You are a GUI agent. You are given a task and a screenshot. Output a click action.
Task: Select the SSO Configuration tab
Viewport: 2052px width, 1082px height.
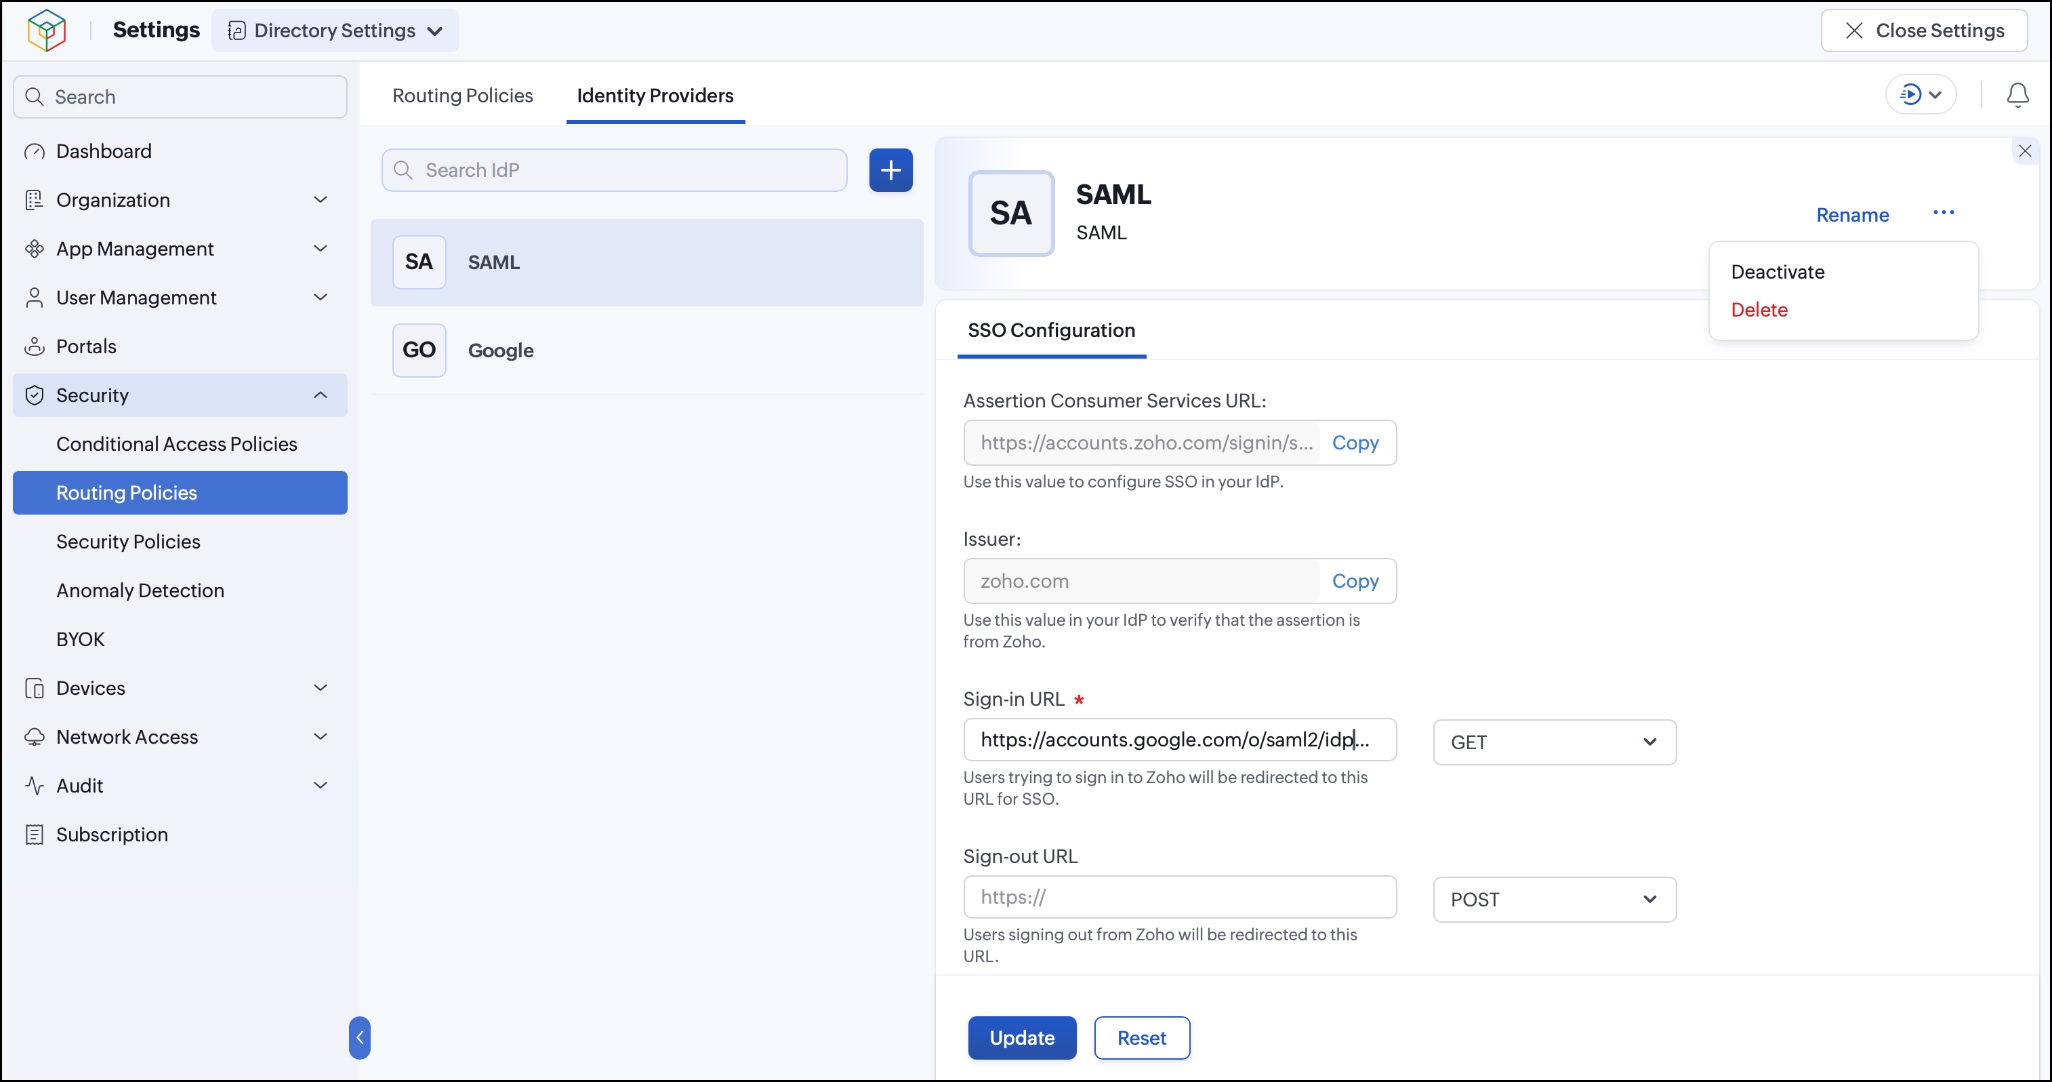click(1051, 331)
